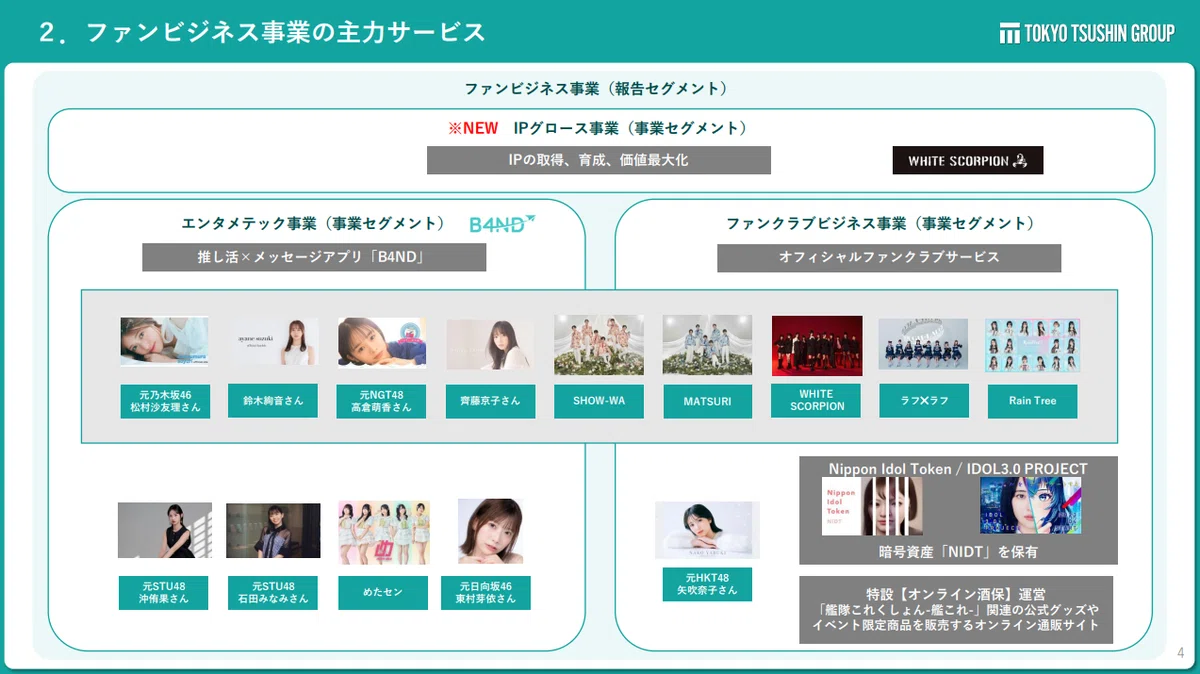Click the Tokyo Tsushin Group logo
The height and width of the screenshot is (674, 1200).
tap(1086, 34)
